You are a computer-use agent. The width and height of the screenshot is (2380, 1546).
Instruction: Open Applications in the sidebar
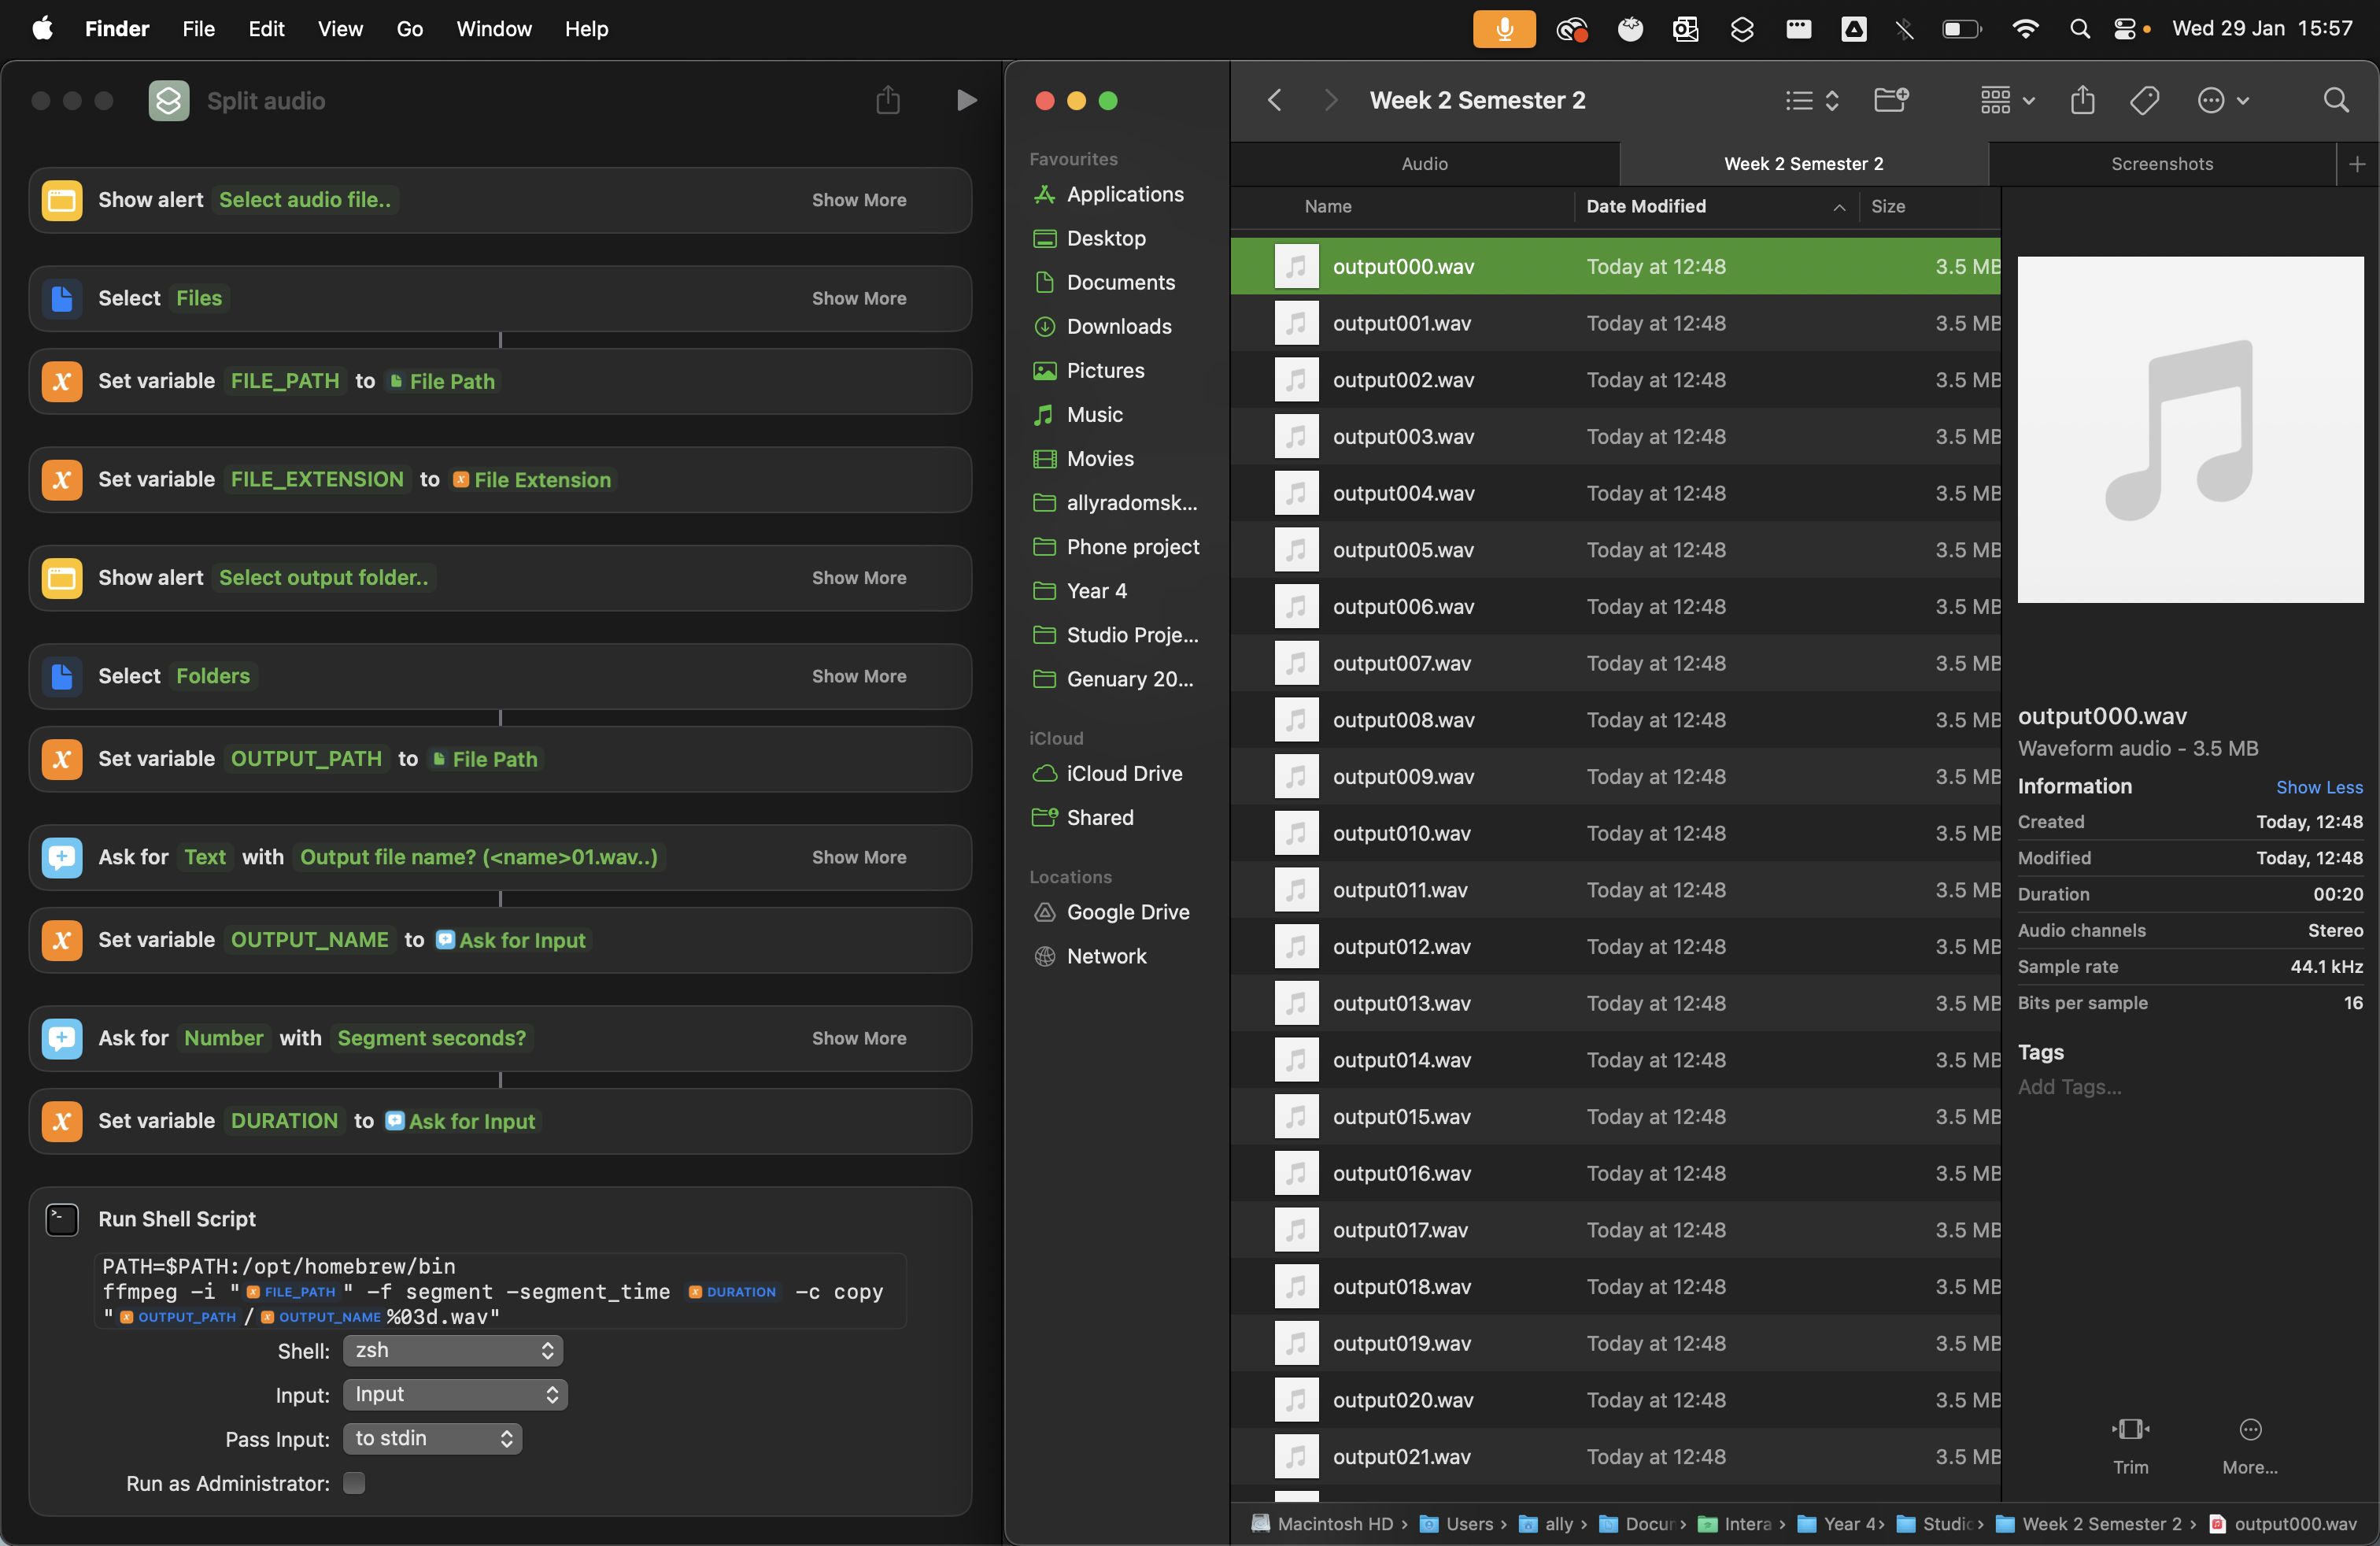(x=1125, y=194)
